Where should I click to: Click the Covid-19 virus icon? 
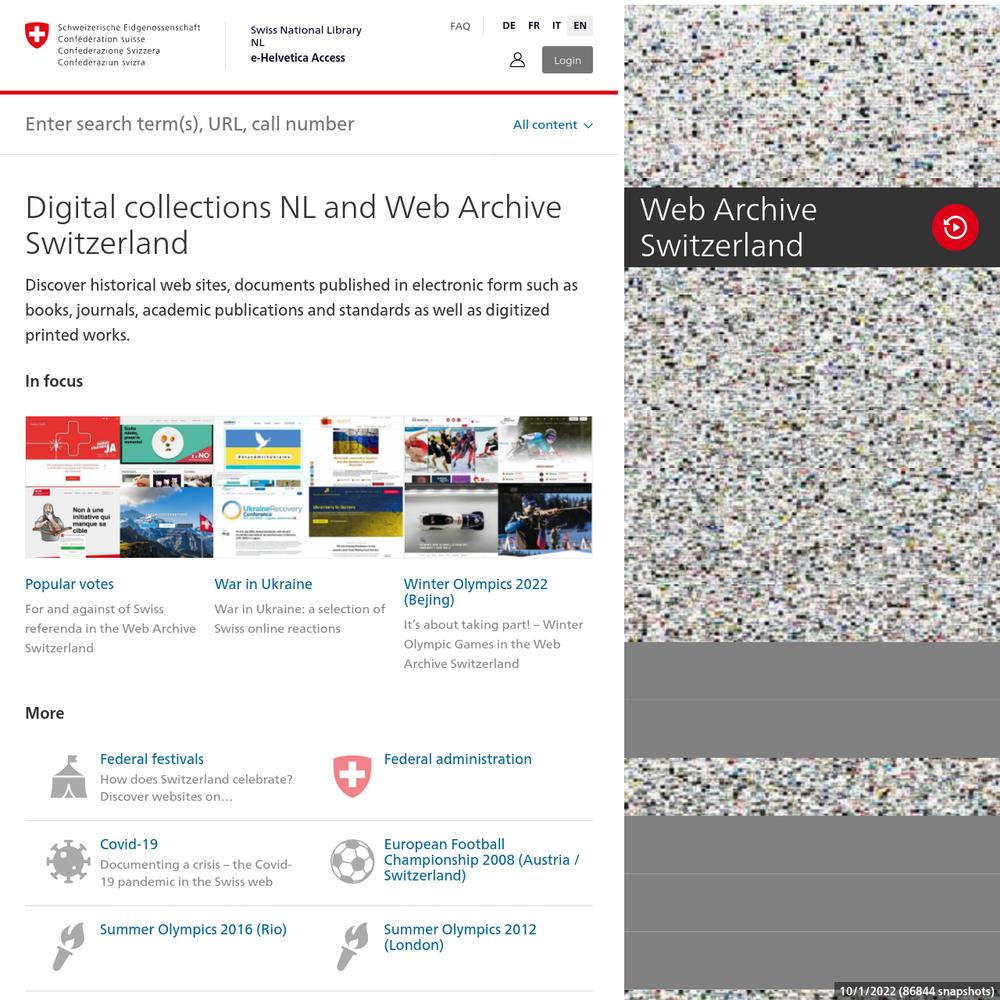click(x=68, y=862)
